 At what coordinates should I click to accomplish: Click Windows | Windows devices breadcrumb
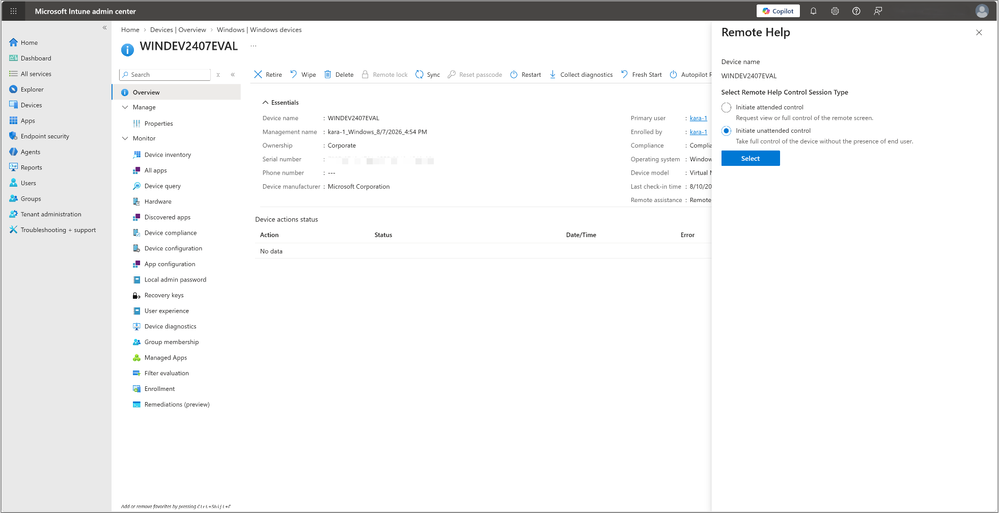point(259,30)
